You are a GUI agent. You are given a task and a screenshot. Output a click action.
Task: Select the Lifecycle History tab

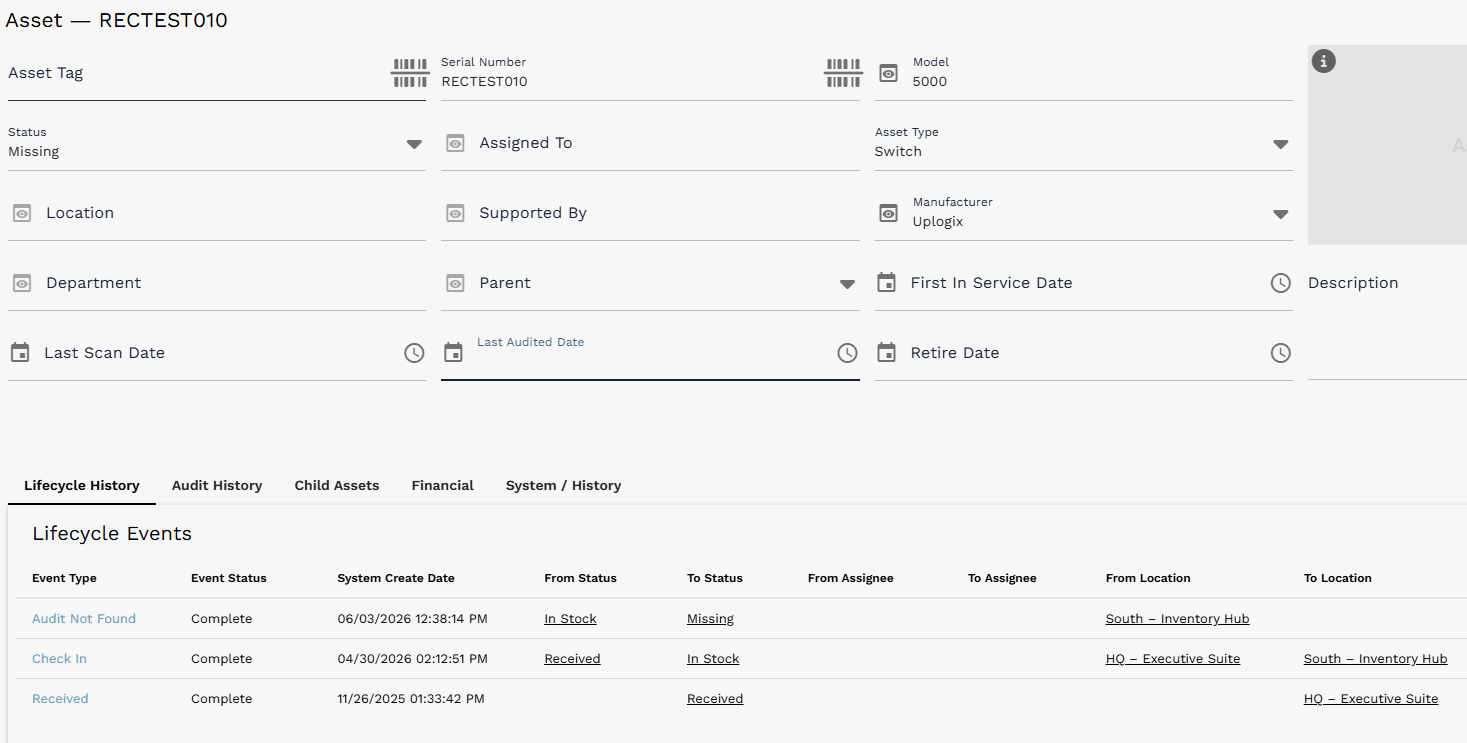82,485
